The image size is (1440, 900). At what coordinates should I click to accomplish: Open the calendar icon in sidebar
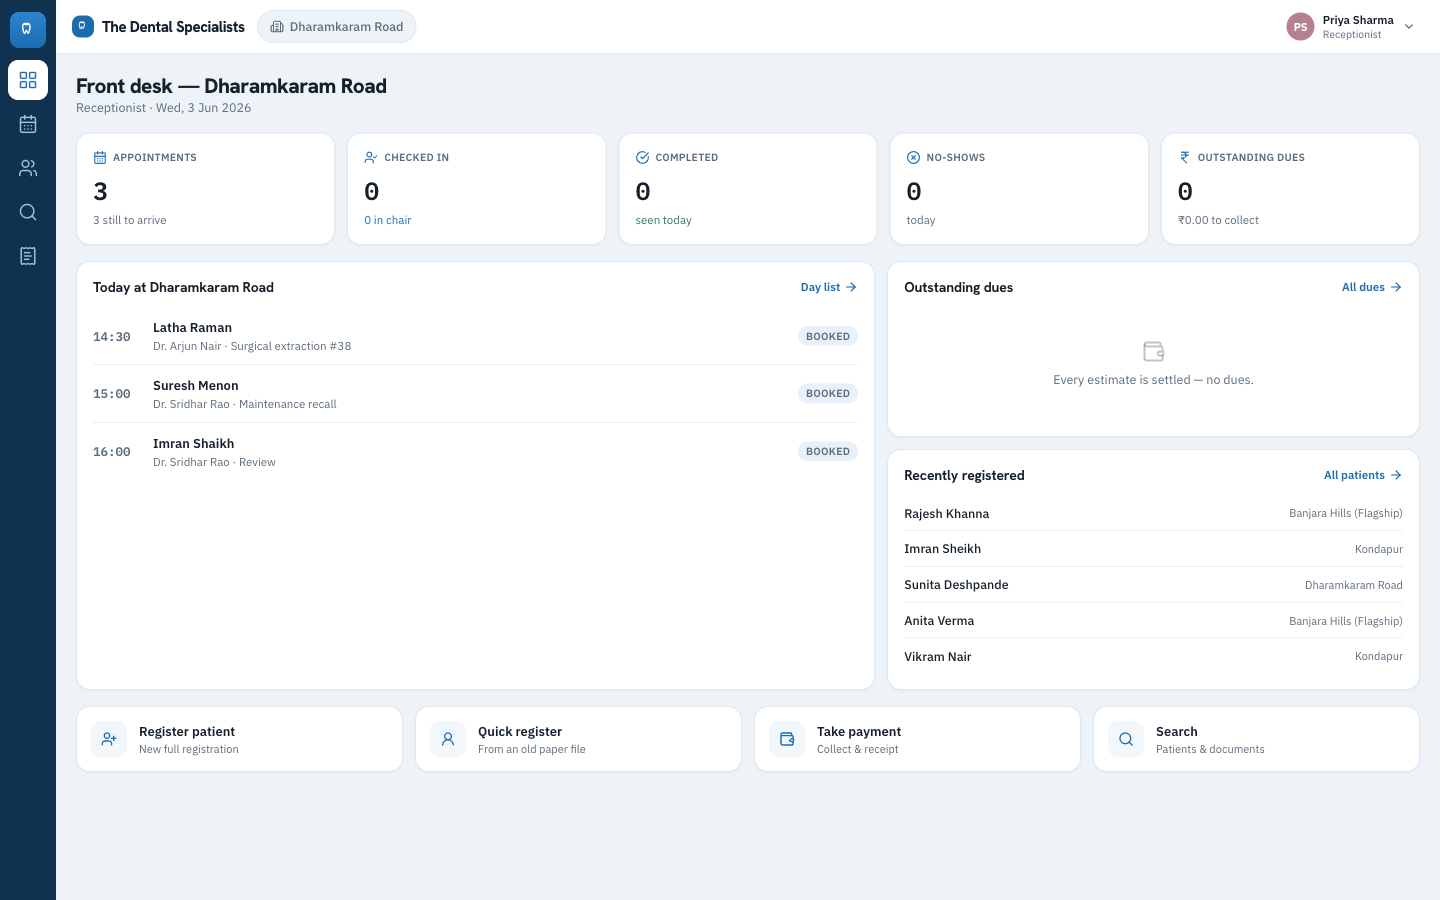(x=28, y=124)
